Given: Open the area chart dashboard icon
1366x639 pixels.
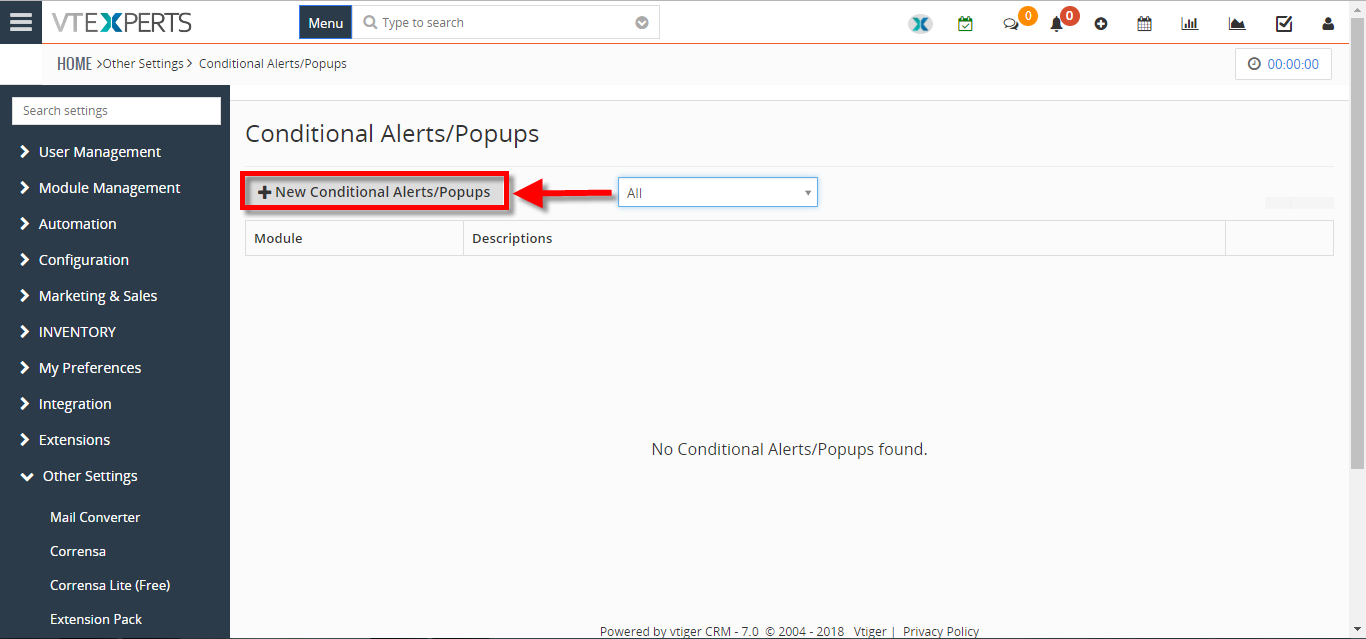Looking at the screenshot, I should click(1237, 24).
